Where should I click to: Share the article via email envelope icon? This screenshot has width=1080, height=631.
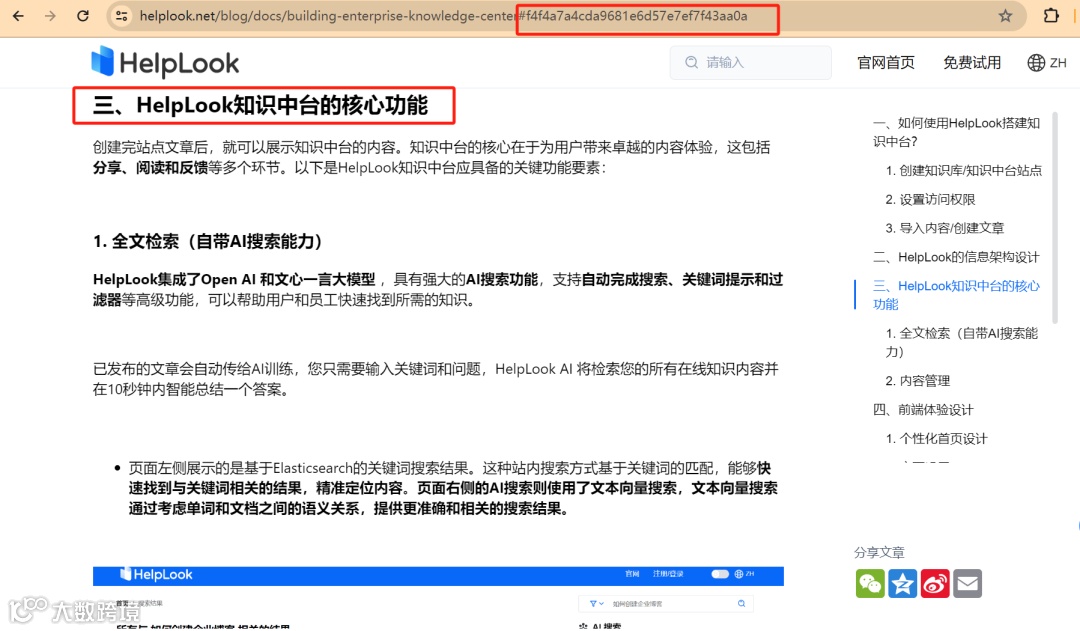coord(967,583)
